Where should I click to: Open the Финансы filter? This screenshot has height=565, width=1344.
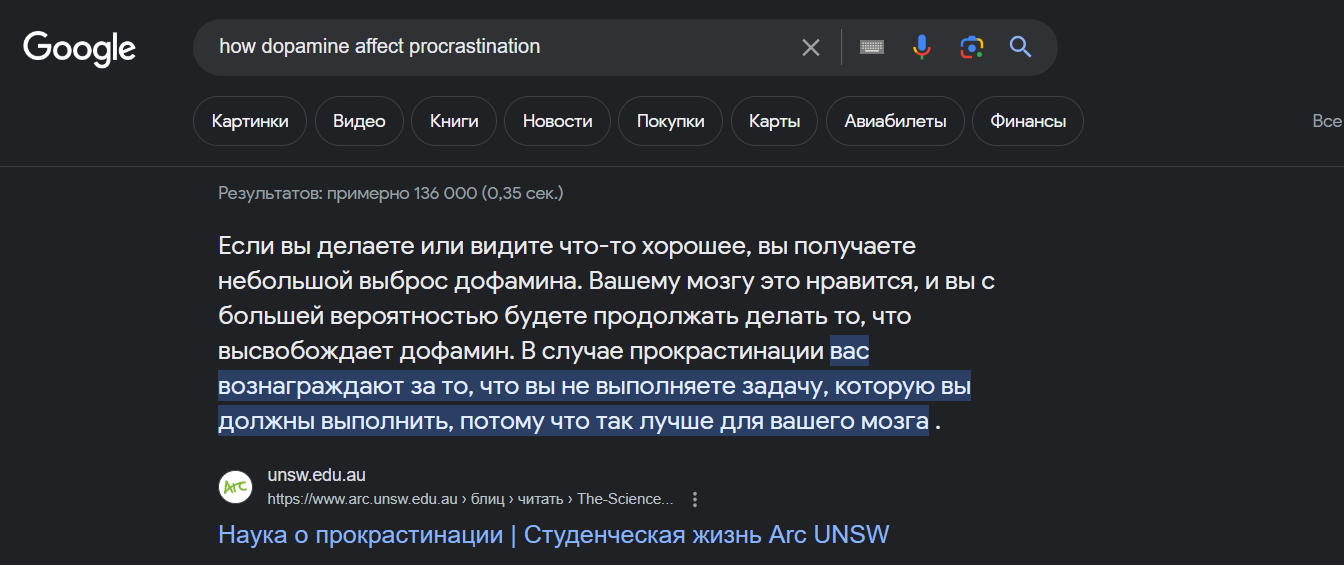coord(1028,122)
